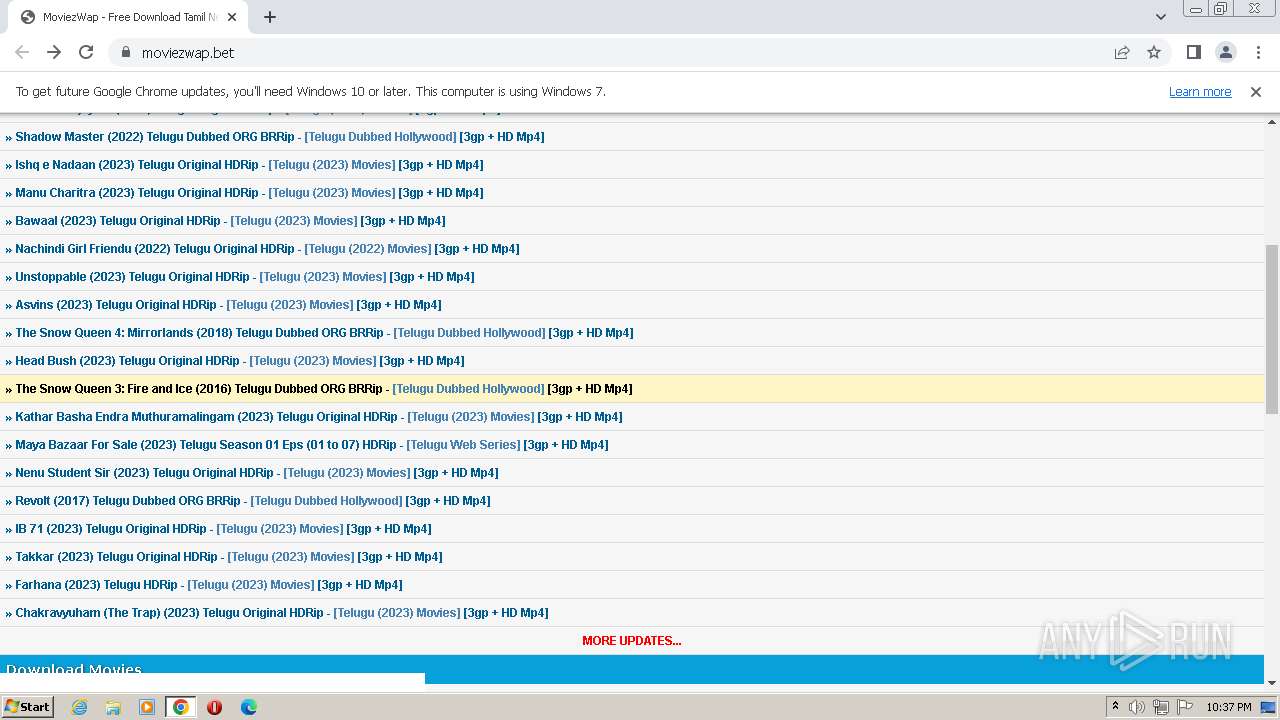Click the browser Back arrow
The width and height of the screenshot is (1280, 720).
22,52
